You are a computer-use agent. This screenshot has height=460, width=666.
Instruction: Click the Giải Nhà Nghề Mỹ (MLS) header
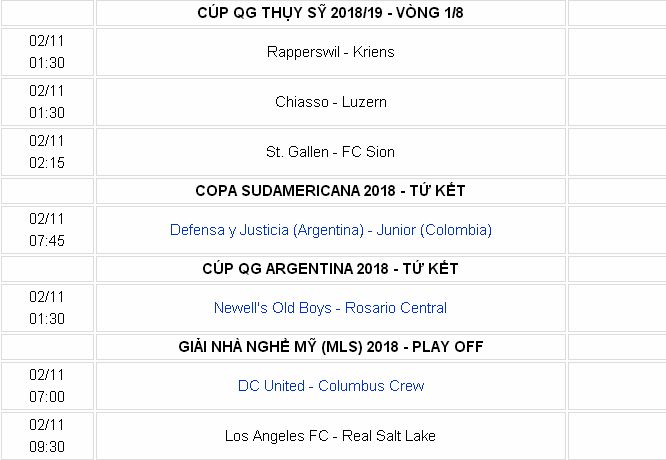[330, 346]
